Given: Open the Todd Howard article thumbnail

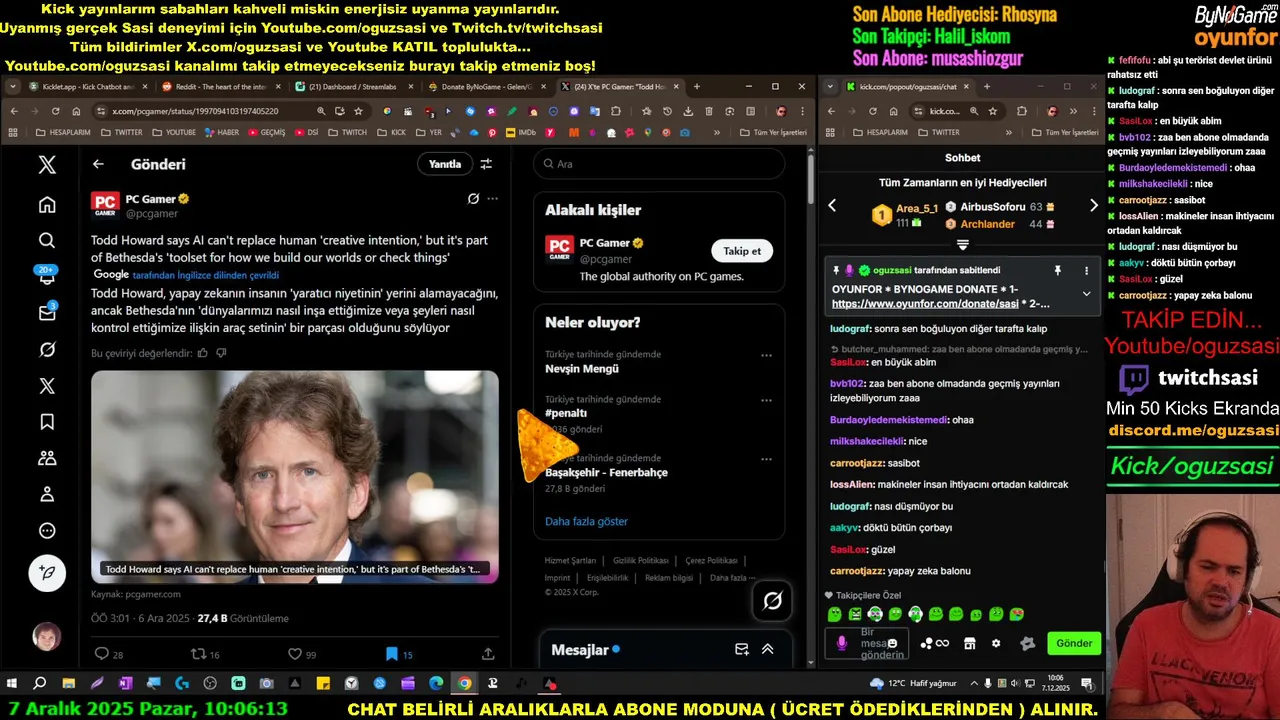Looking at the screenshot, I should click(x=295, y=477).
